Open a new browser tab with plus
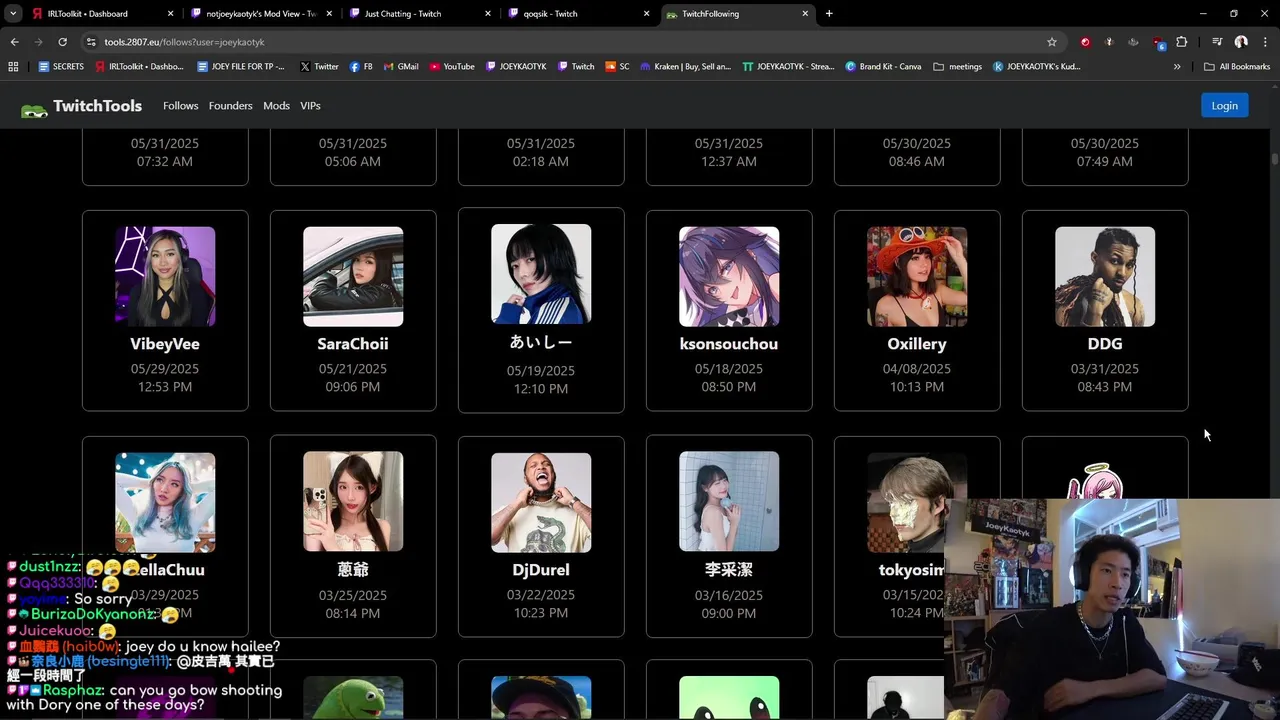The width and height of the screenshot is (1280, 720). tap(829, 14)
